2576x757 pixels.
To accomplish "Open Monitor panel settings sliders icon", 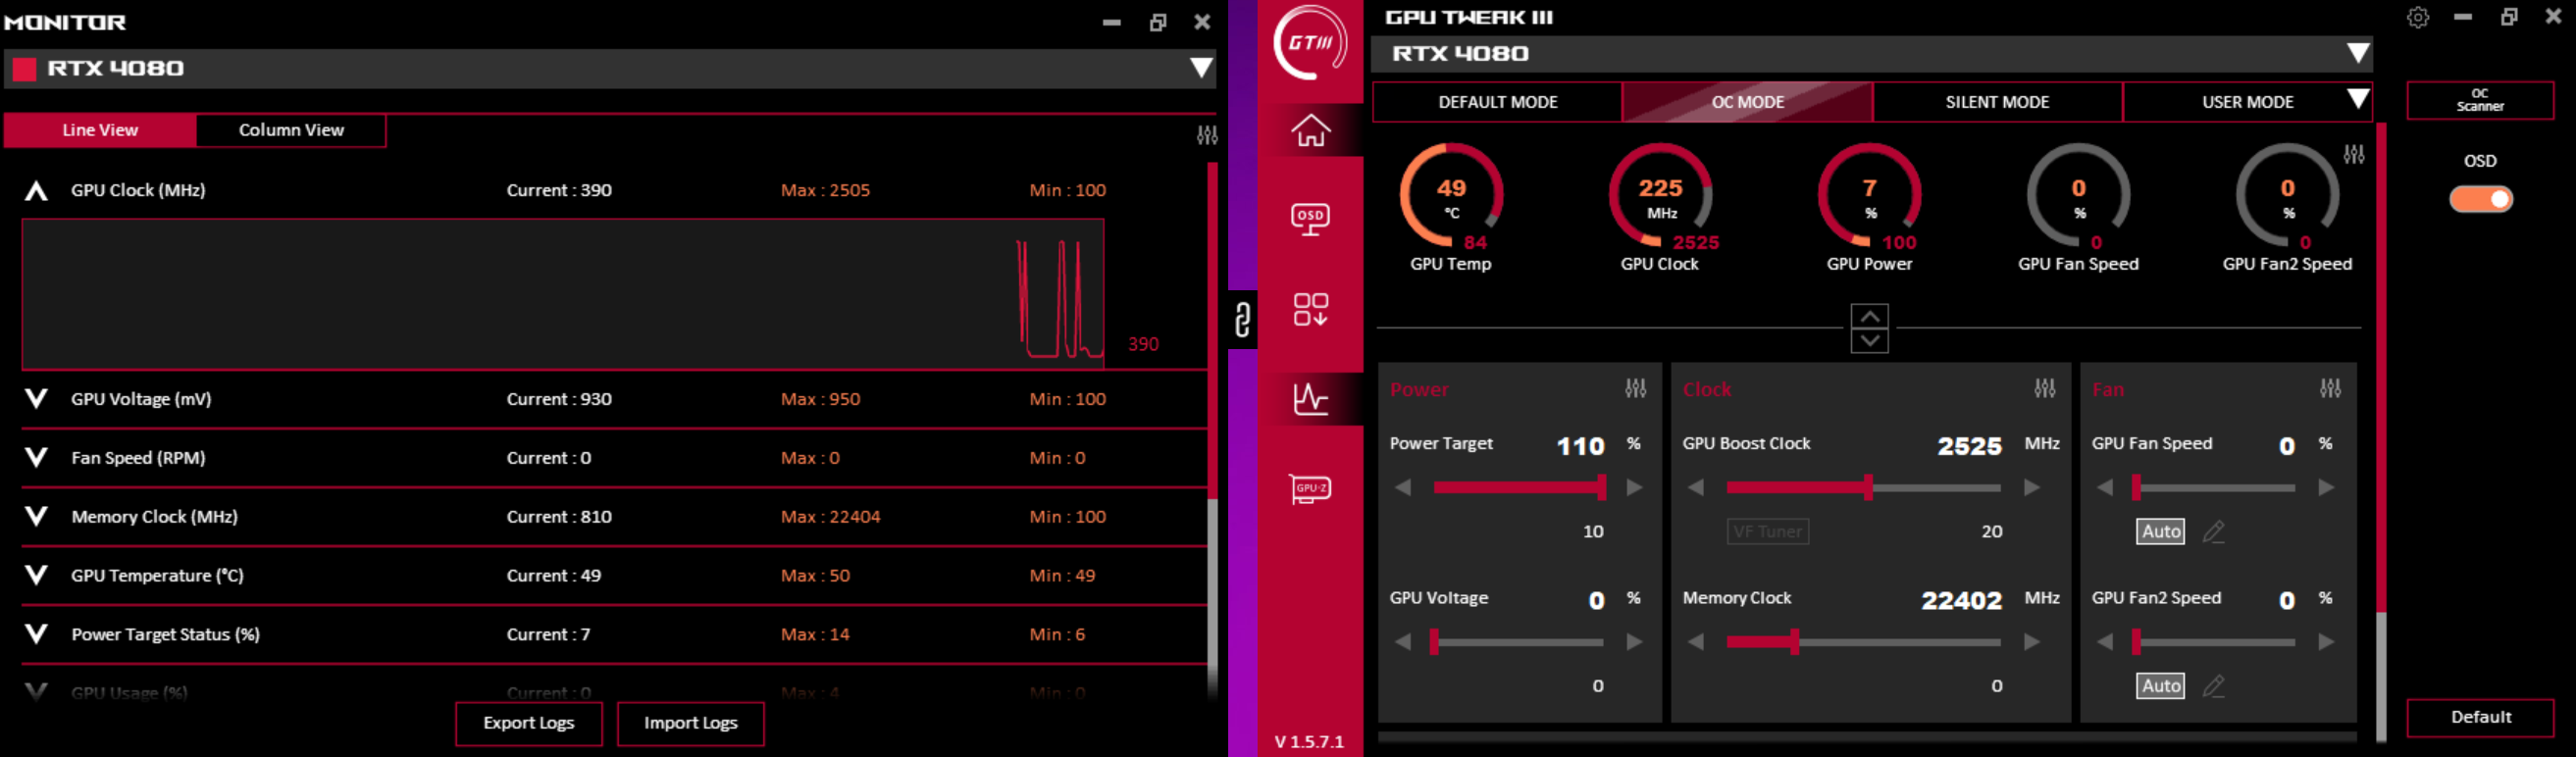I will click(x=1207, y=135).
